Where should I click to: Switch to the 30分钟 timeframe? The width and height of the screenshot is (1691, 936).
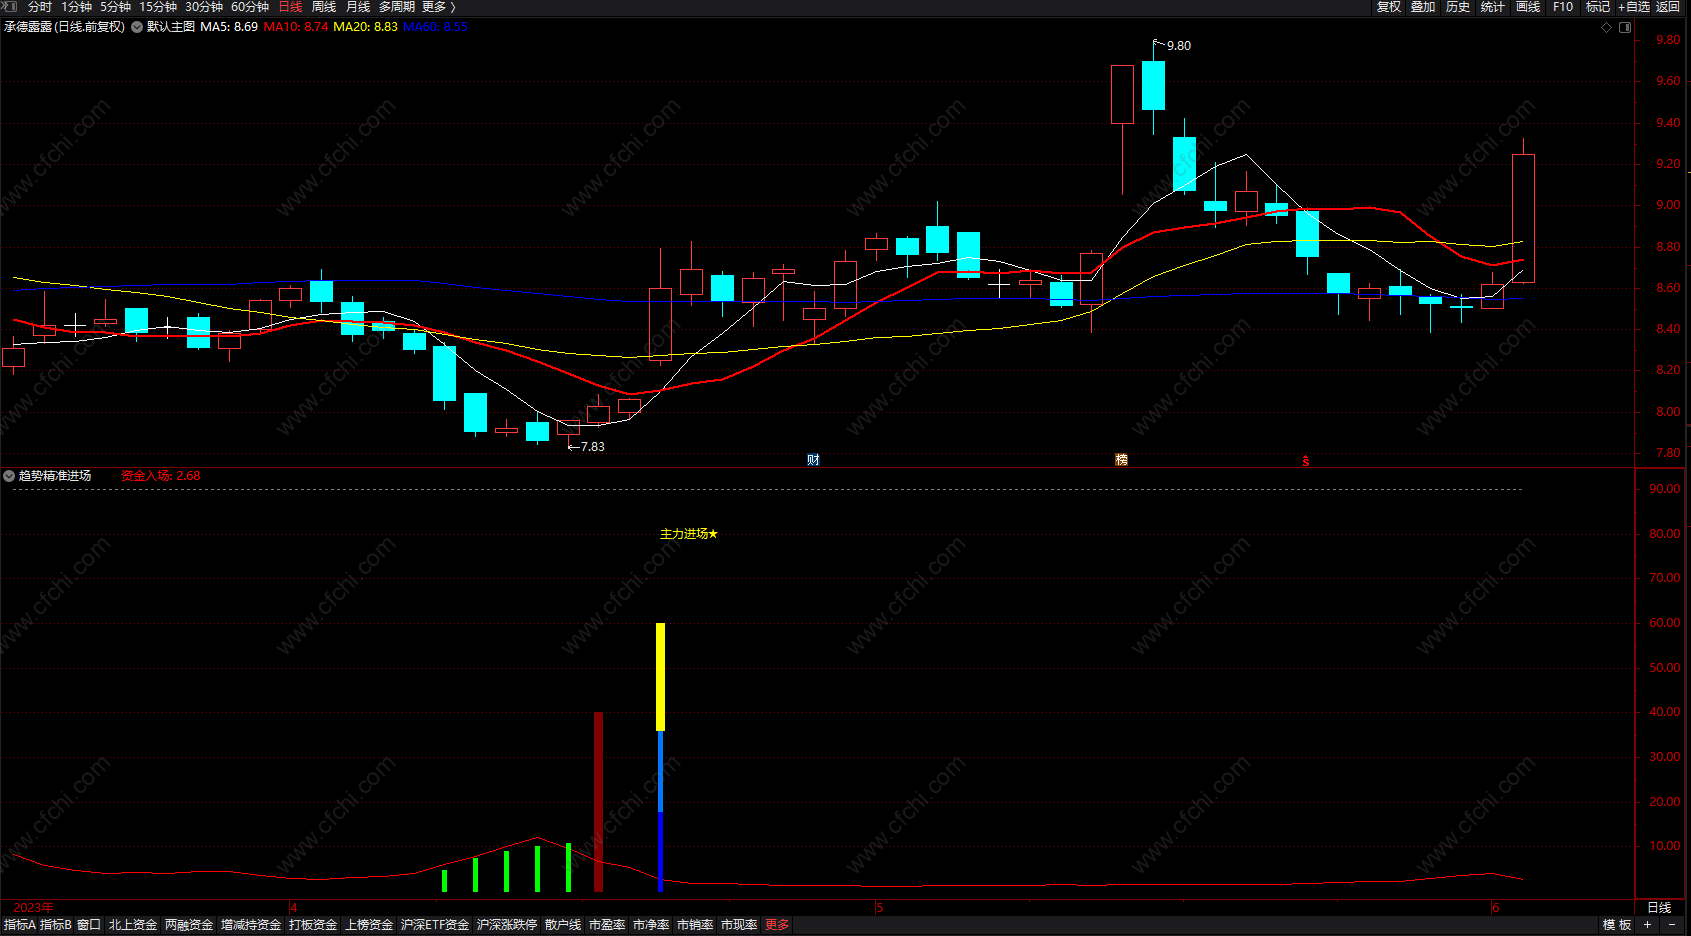pos(204,7)
